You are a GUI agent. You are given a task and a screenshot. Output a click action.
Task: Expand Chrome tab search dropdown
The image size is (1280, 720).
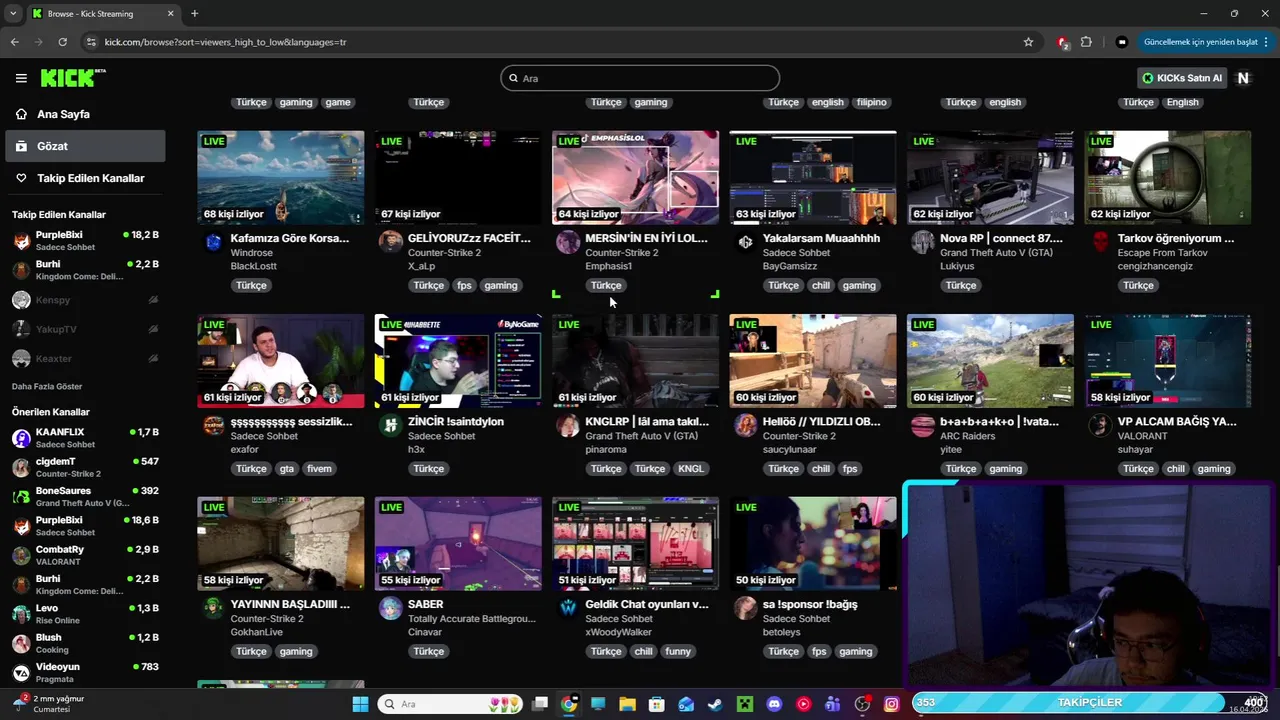pyautogui.click(x=13, y=13)
